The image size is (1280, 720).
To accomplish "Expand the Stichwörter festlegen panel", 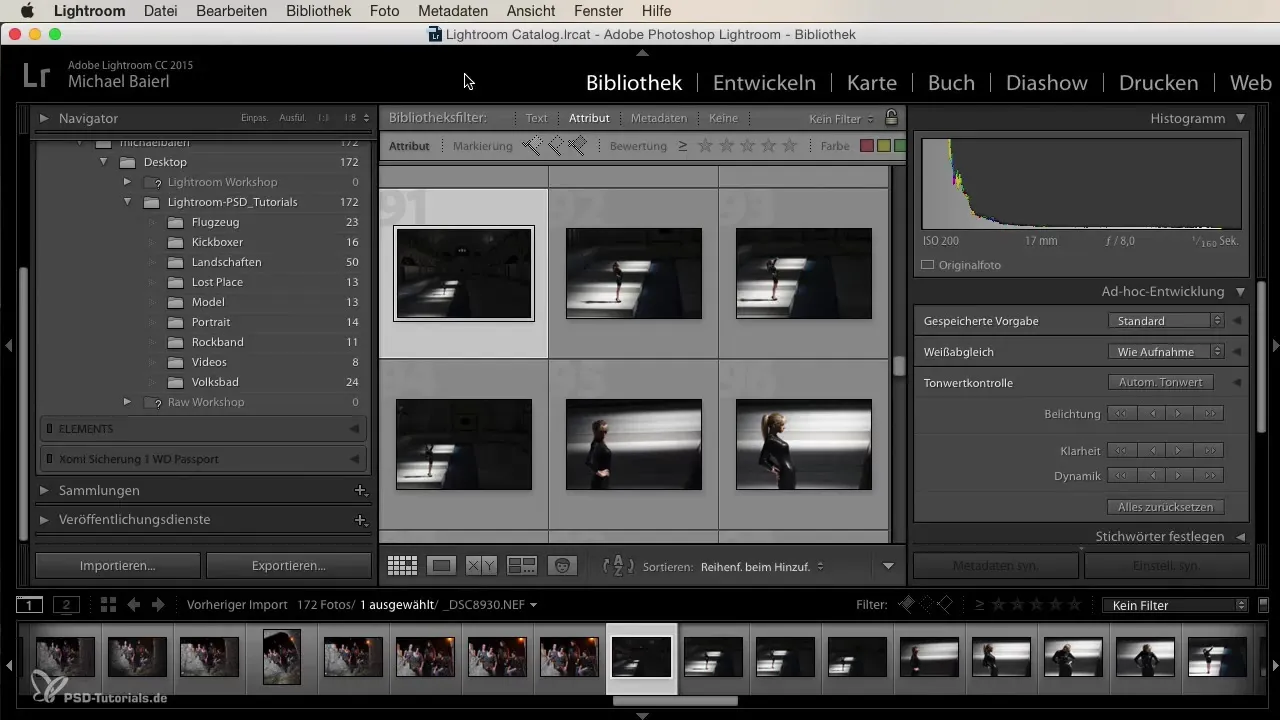I will click(x=1240, y=537).
